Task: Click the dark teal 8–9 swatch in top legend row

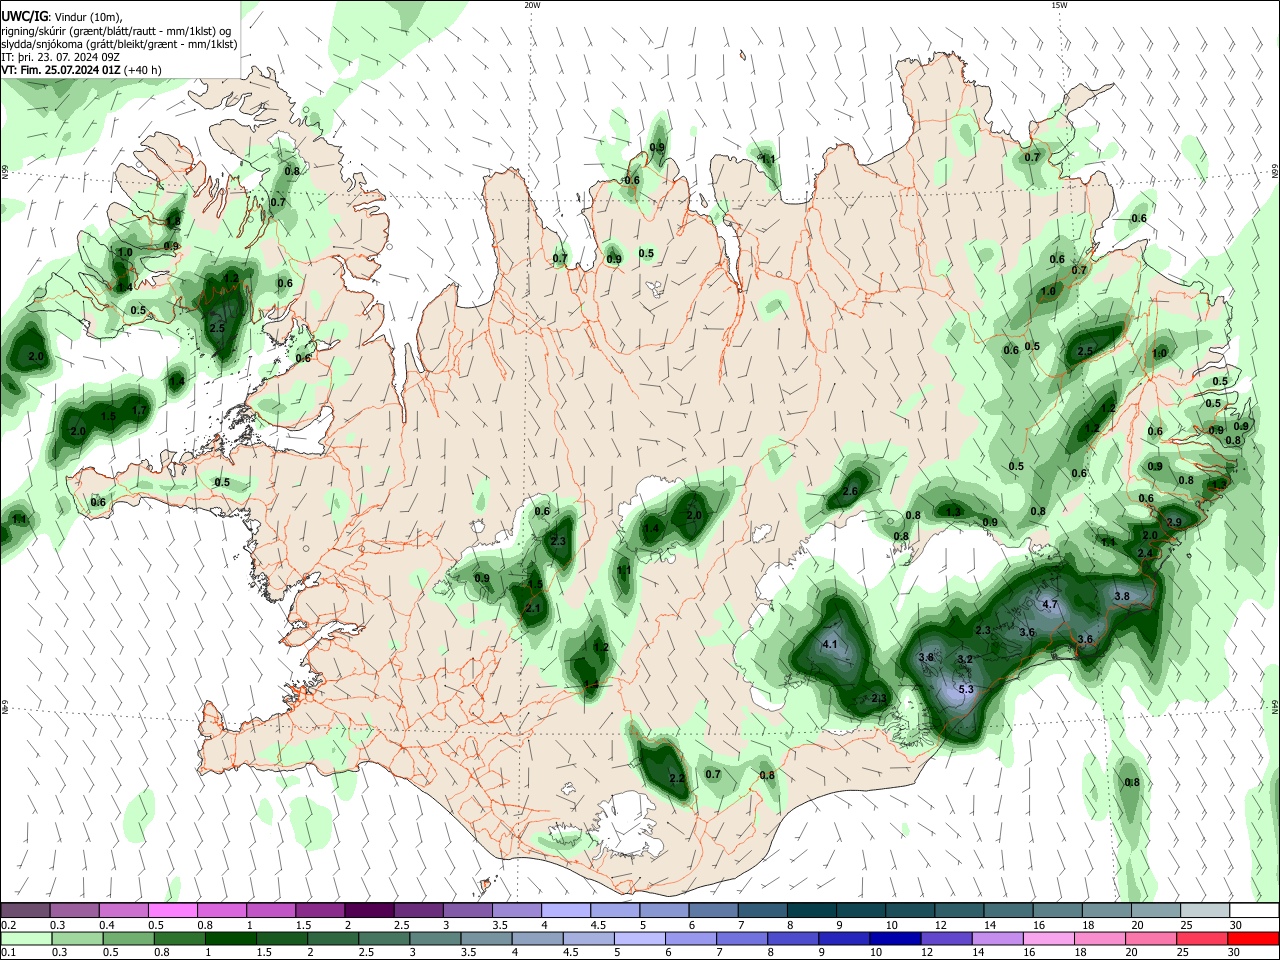Action: pyautogui.click(x=812, y=911)
